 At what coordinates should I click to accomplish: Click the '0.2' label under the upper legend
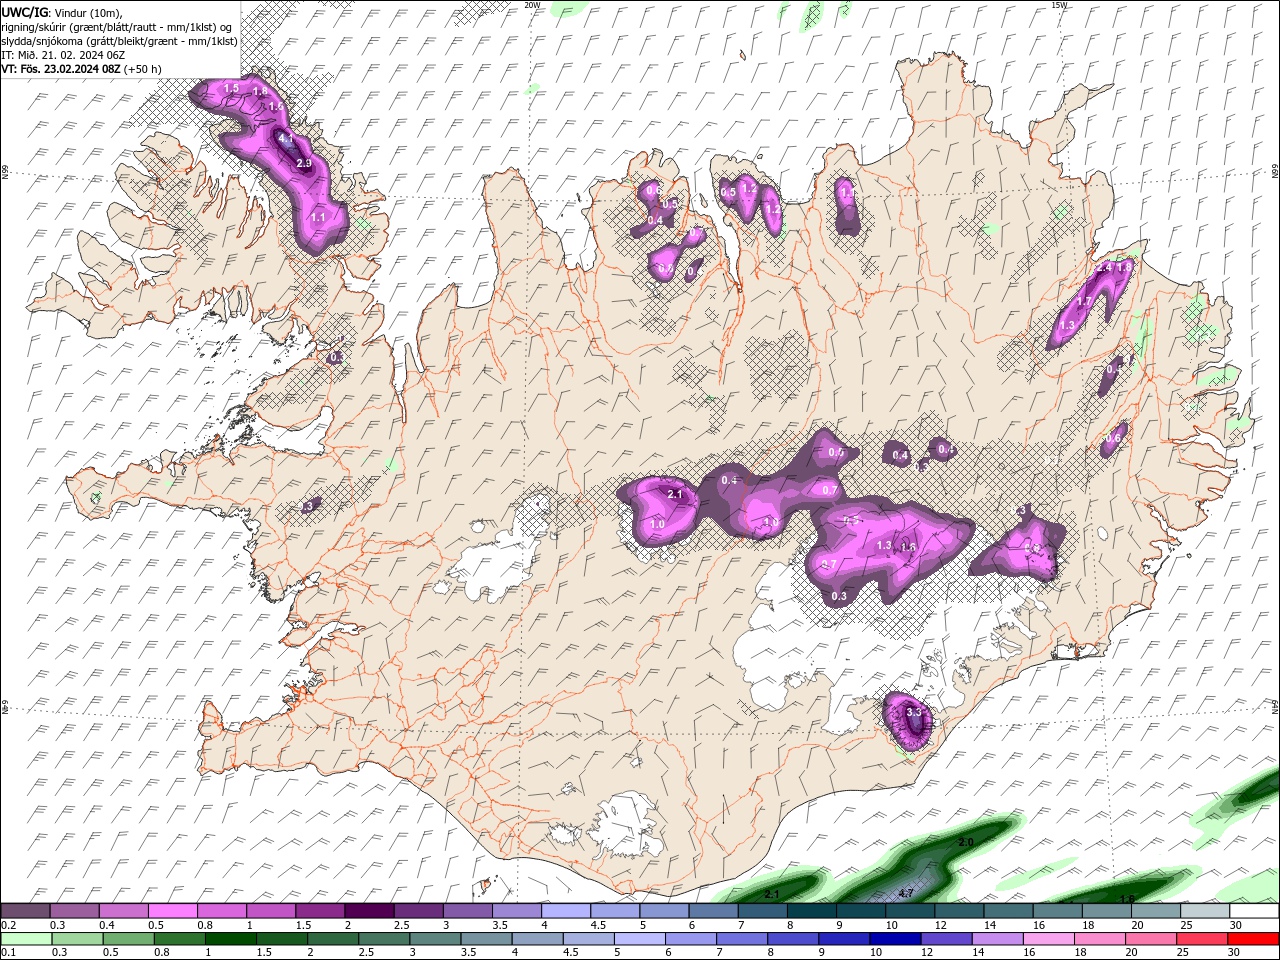[9, 925]
